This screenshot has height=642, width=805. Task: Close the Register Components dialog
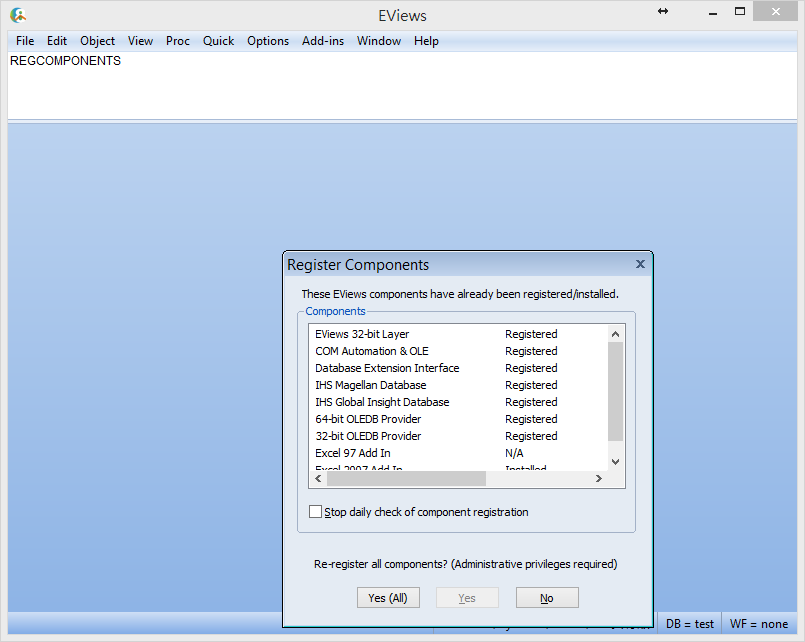tap(640, 265)
